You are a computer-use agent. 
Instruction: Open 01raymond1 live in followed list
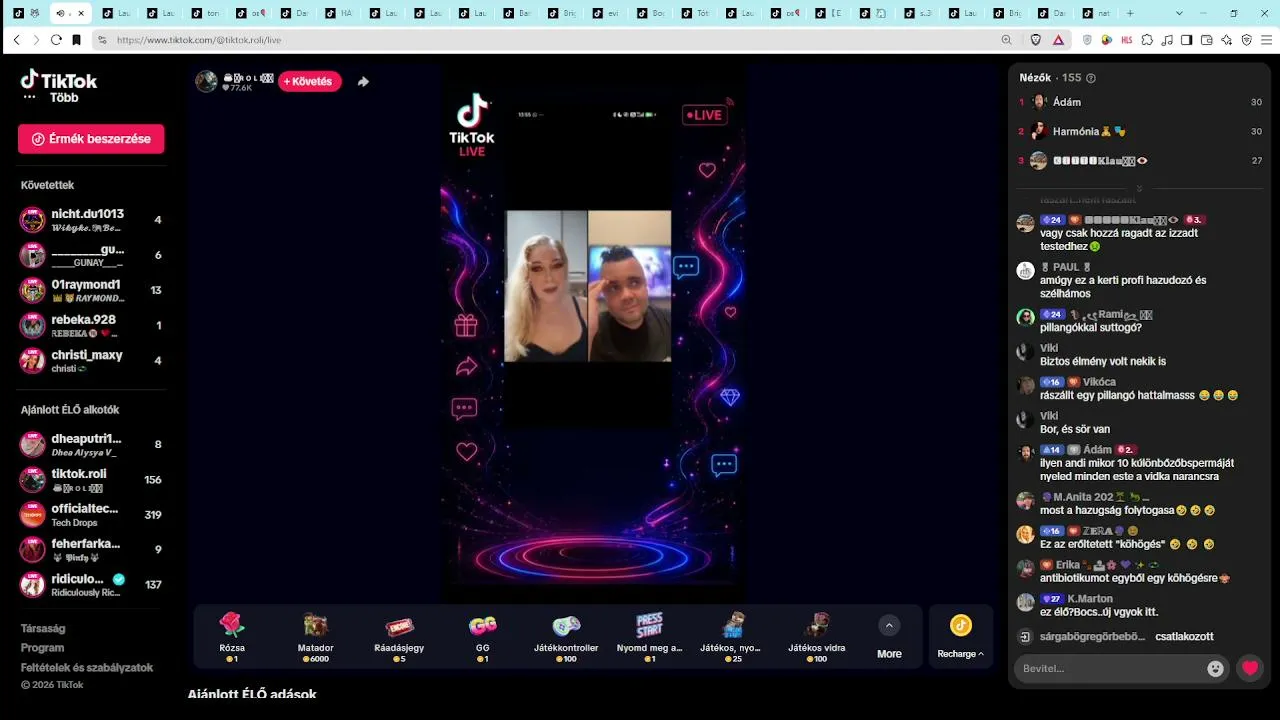click(91, 290)
